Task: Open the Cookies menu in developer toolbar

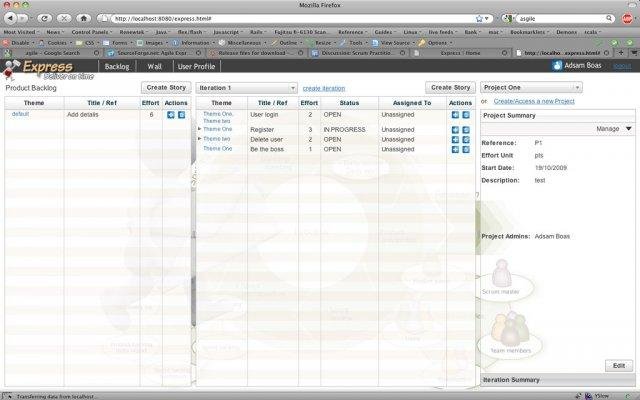Action: coord(55,42)
